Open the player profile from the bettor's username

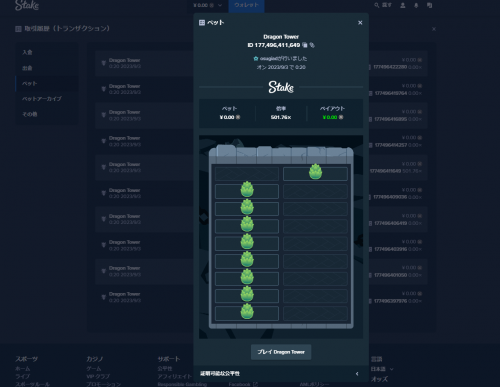[x=269, y=58]
